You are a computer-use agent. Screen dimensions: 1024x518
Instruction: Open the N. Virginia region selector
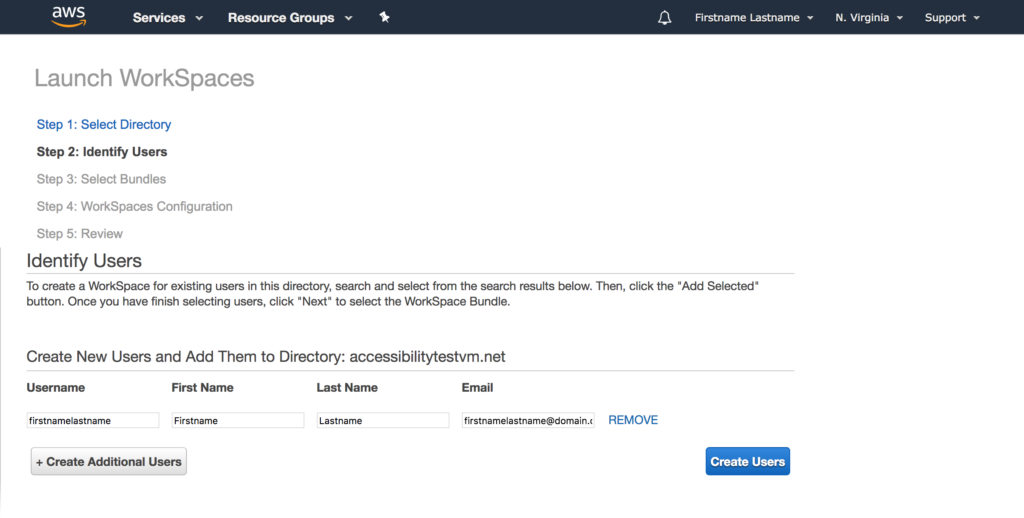(x=869, y=18)
